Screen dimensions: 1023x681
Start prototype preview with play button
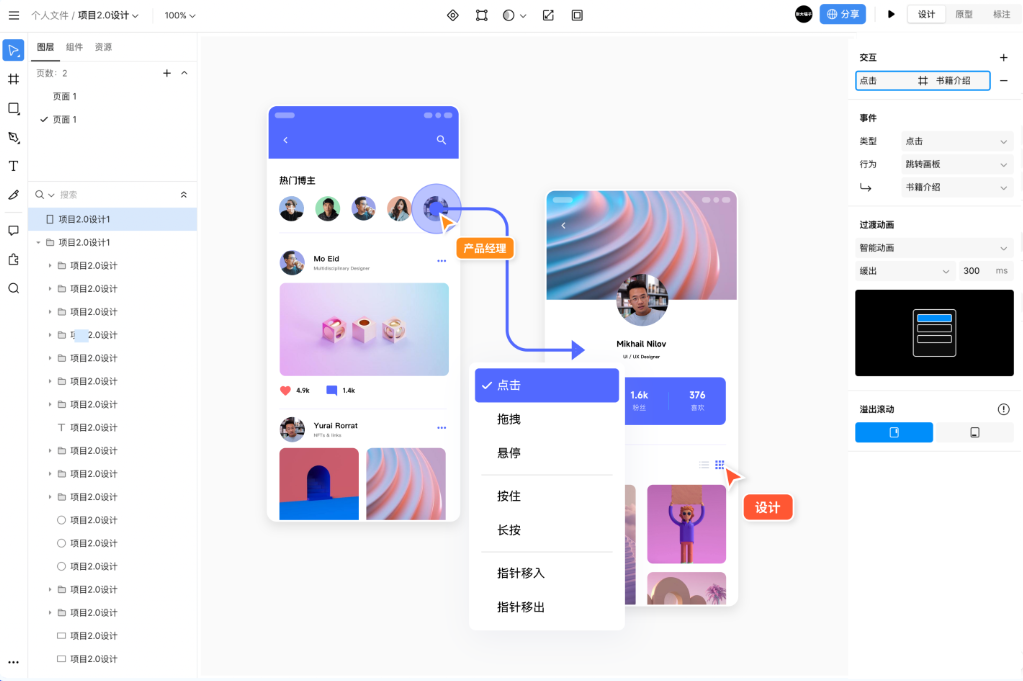pyautogui.click(x=891, y=14)
